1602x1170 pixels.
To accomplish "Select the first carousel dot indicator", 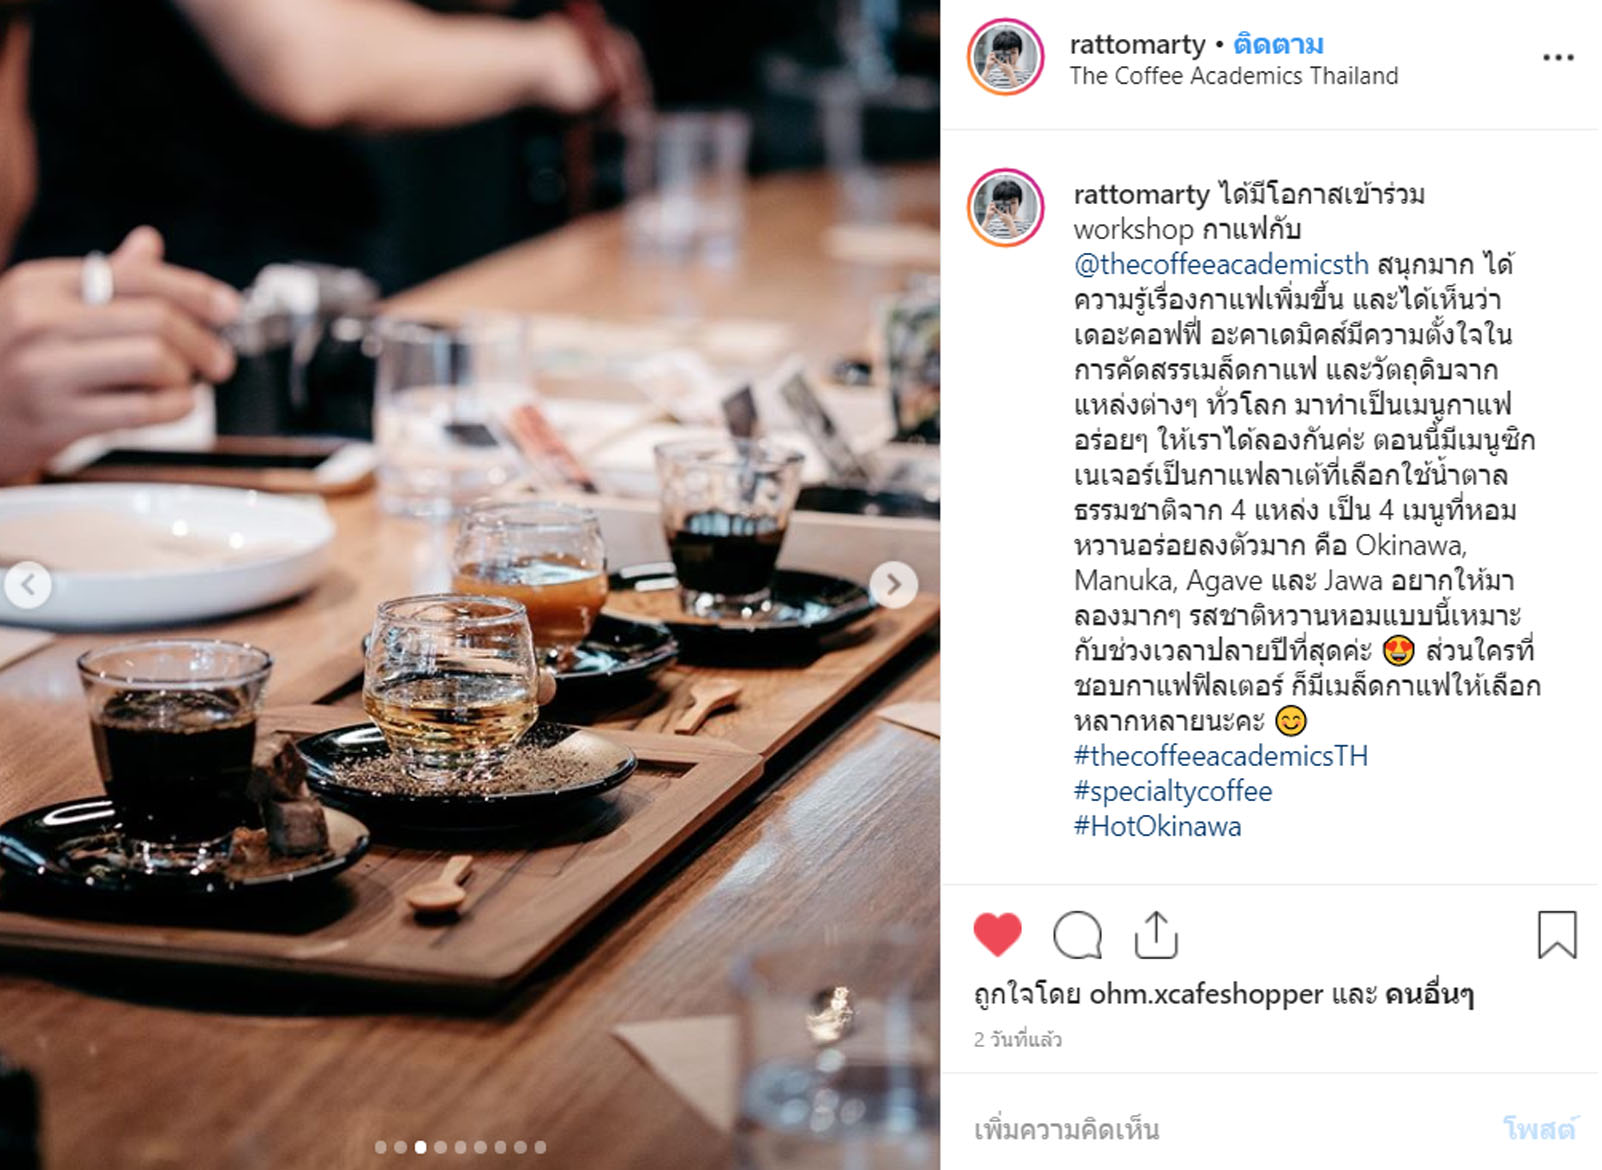I will pos(381,1147).
